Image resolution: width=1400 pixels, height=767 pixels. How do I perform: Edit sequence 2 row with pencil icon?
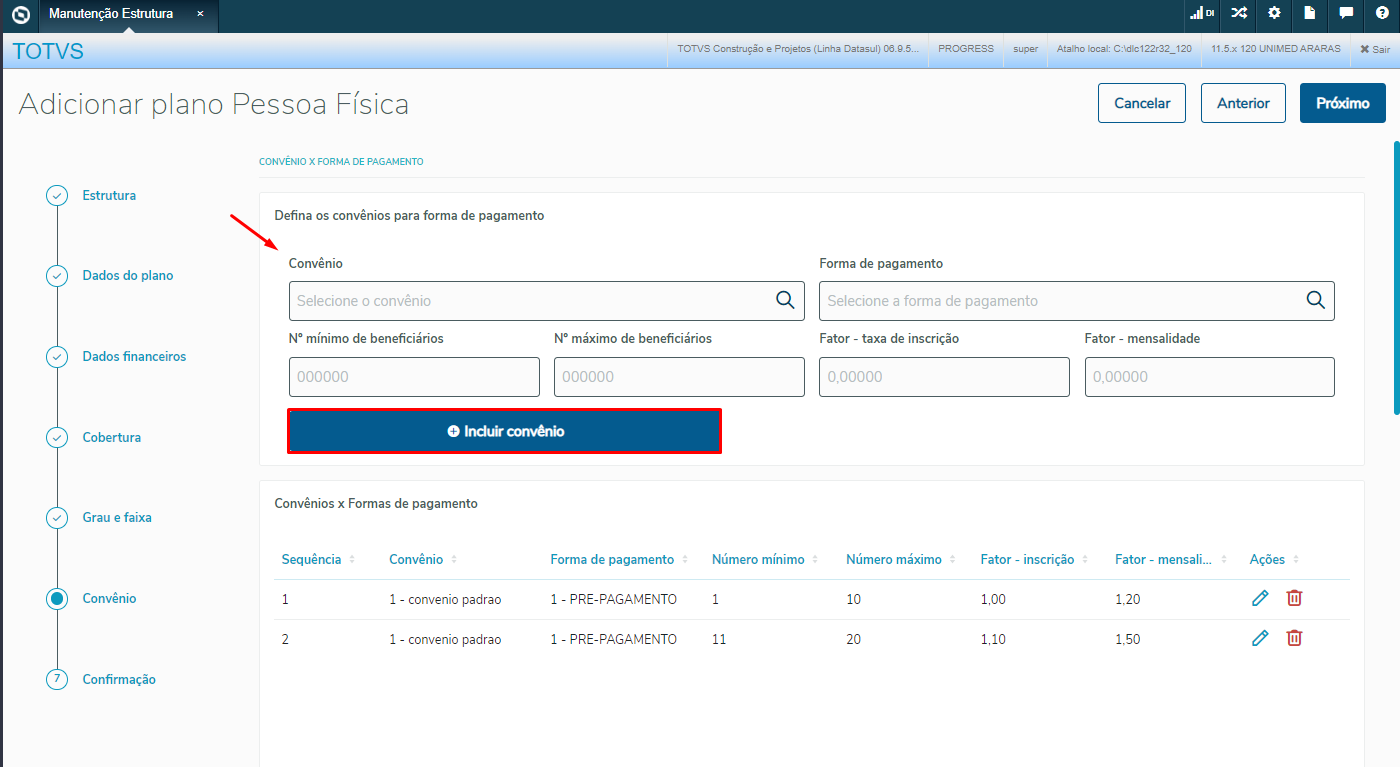coord(1260,638)
